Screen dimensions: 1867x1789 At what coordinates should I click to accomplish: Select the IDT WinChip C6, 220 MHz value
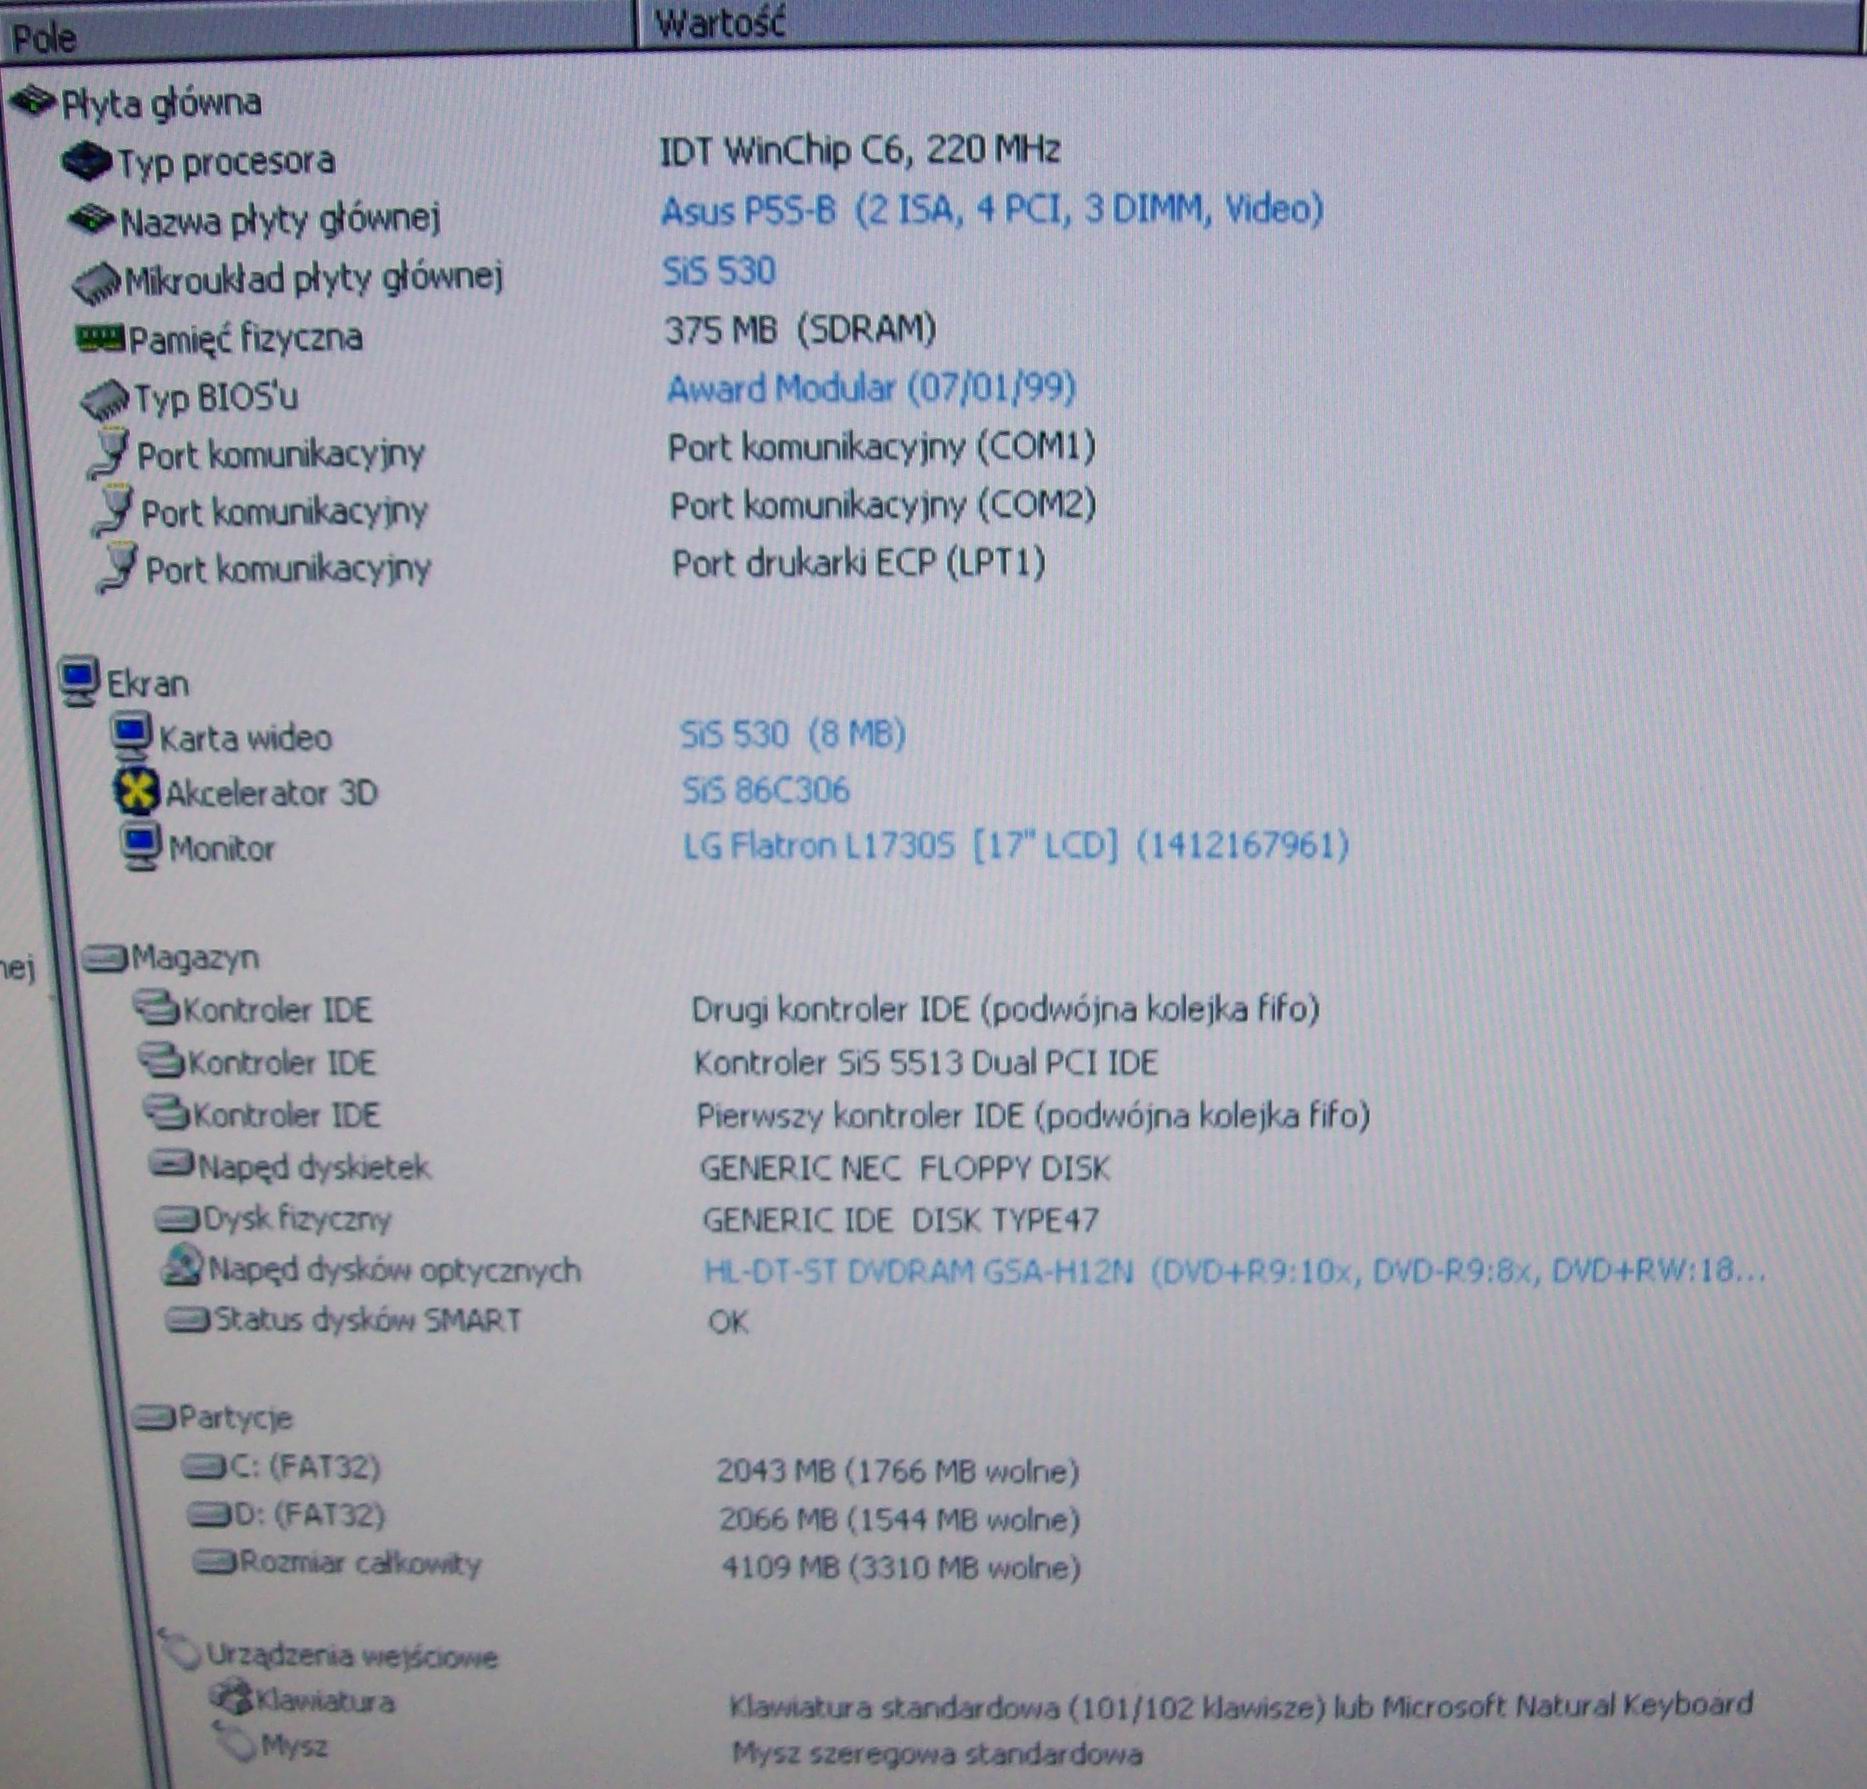tap(859, 151)
